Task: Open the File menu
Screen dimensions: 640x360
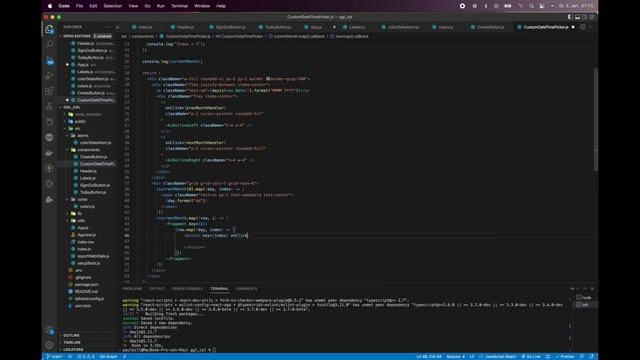Action: (x=79, y=6)
